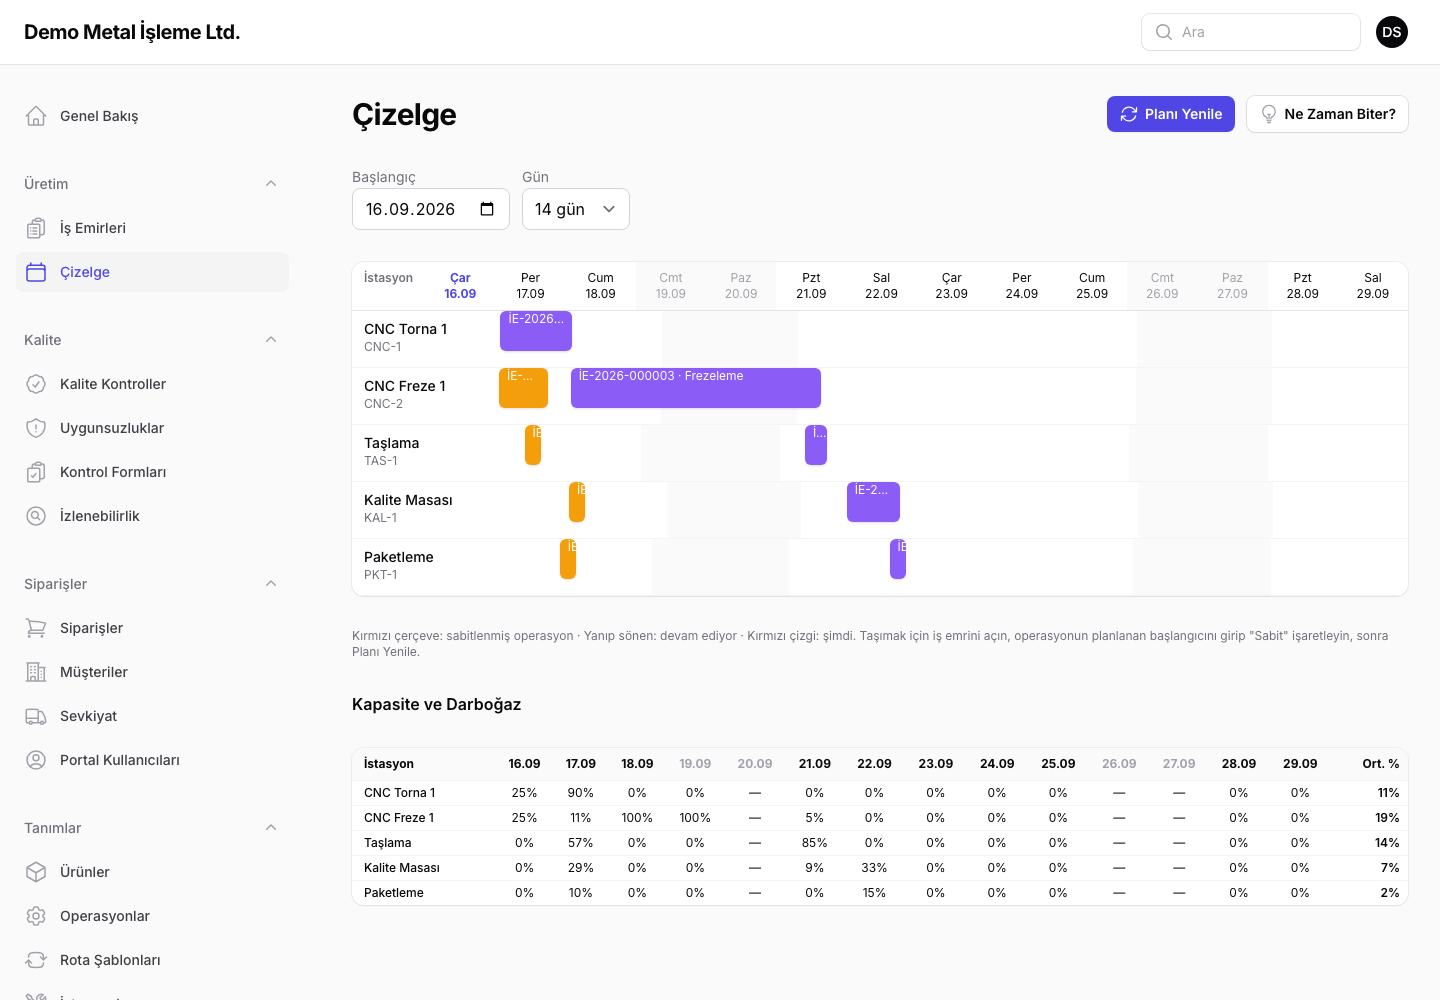The image size is (1440, 1000).
Task: Click the Planı Yenile button
Action: [1171, 114]
